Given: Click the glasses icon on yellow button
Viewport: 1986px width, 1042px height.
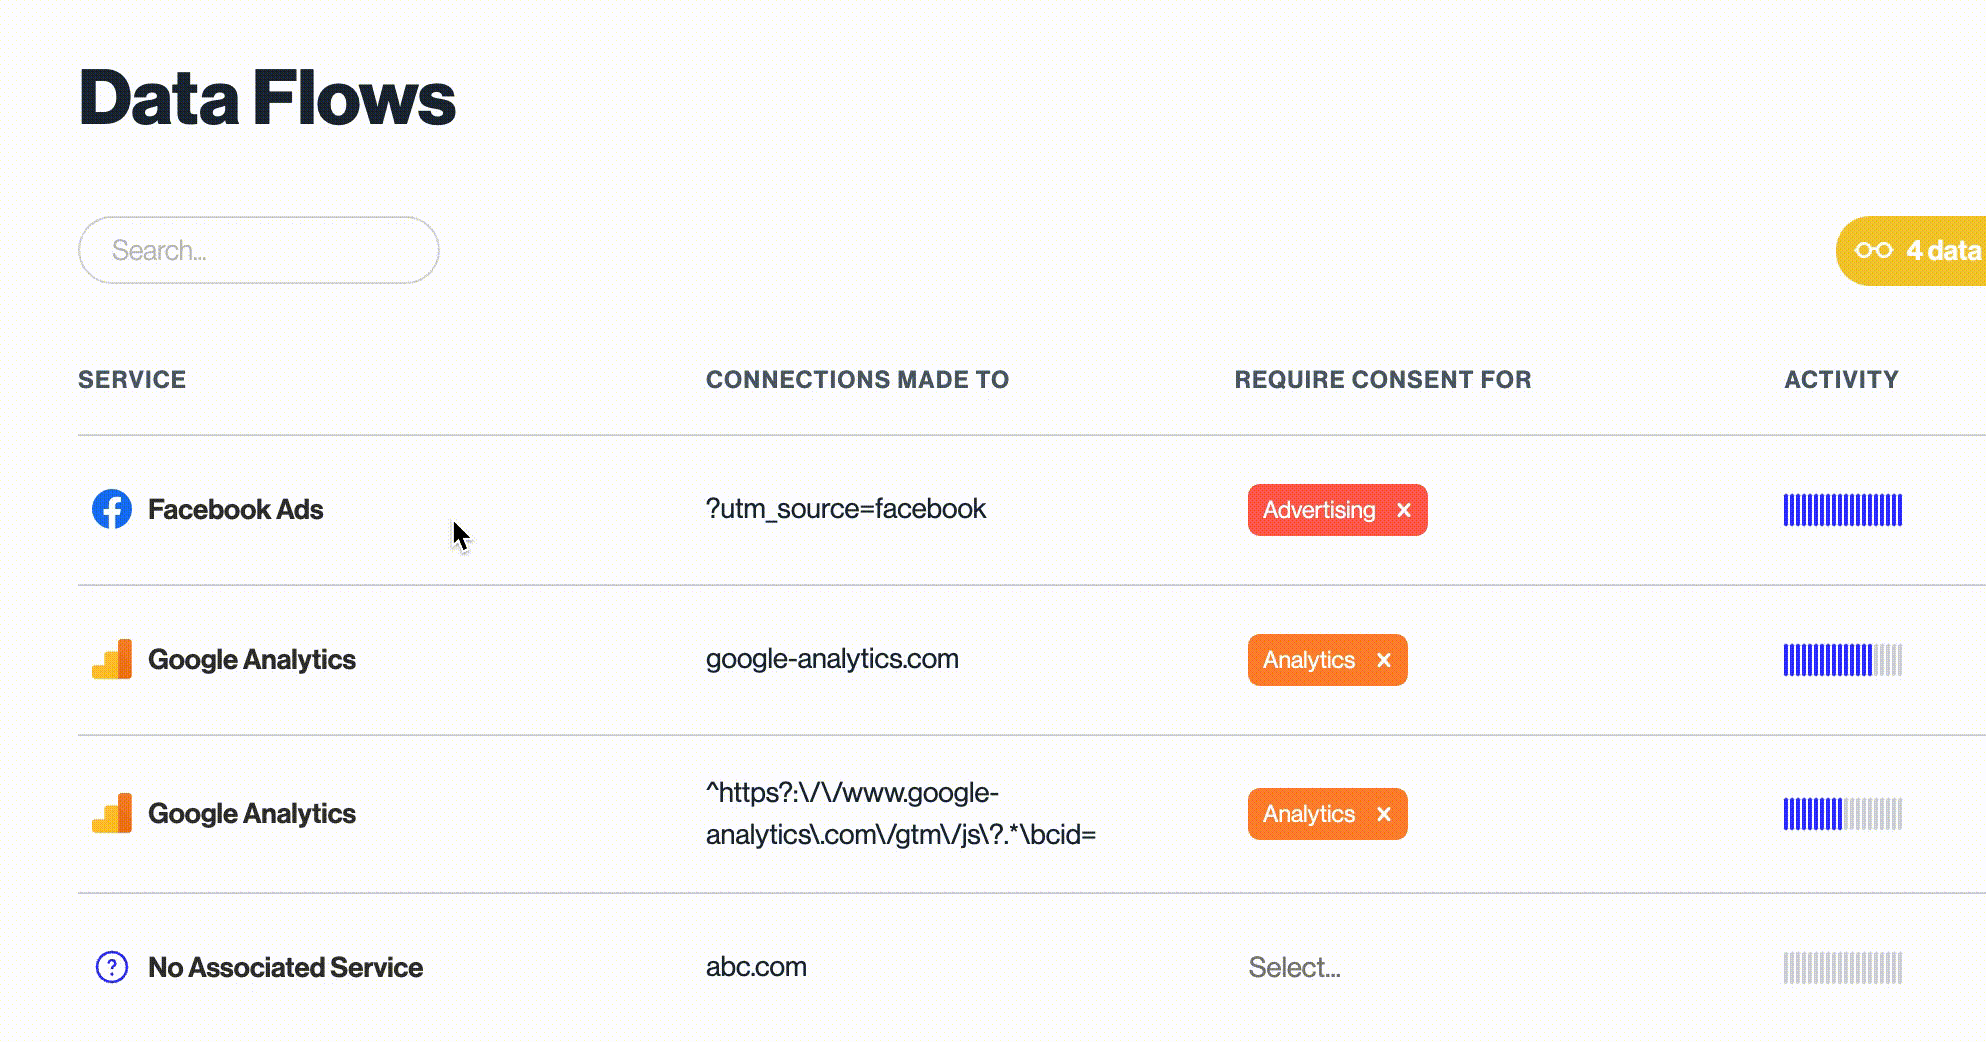Looking at the screenshot, I should point(1873,250).
